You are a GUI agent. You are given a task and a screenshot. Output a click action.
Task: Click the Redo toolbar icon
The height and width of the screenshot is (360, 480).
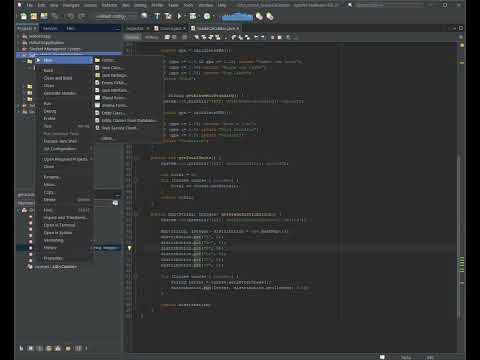pyautogui.click(x=81, y=16)
